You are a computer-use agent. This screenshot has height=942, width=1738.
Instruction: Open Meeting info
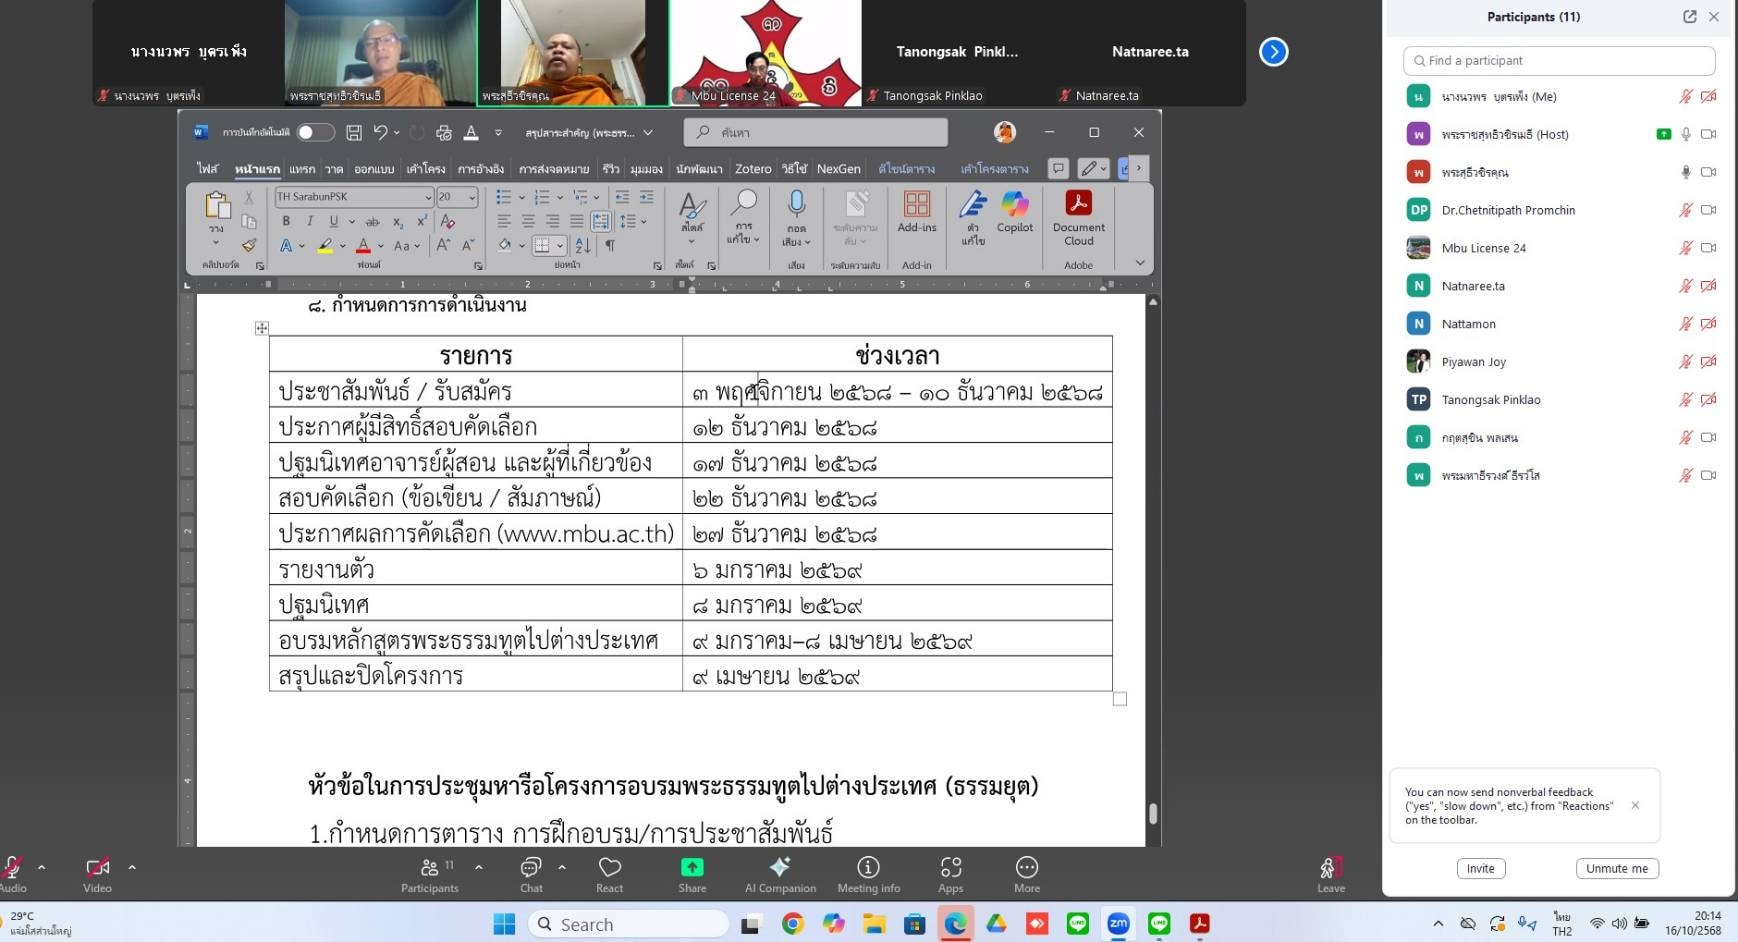coord(868,873)
